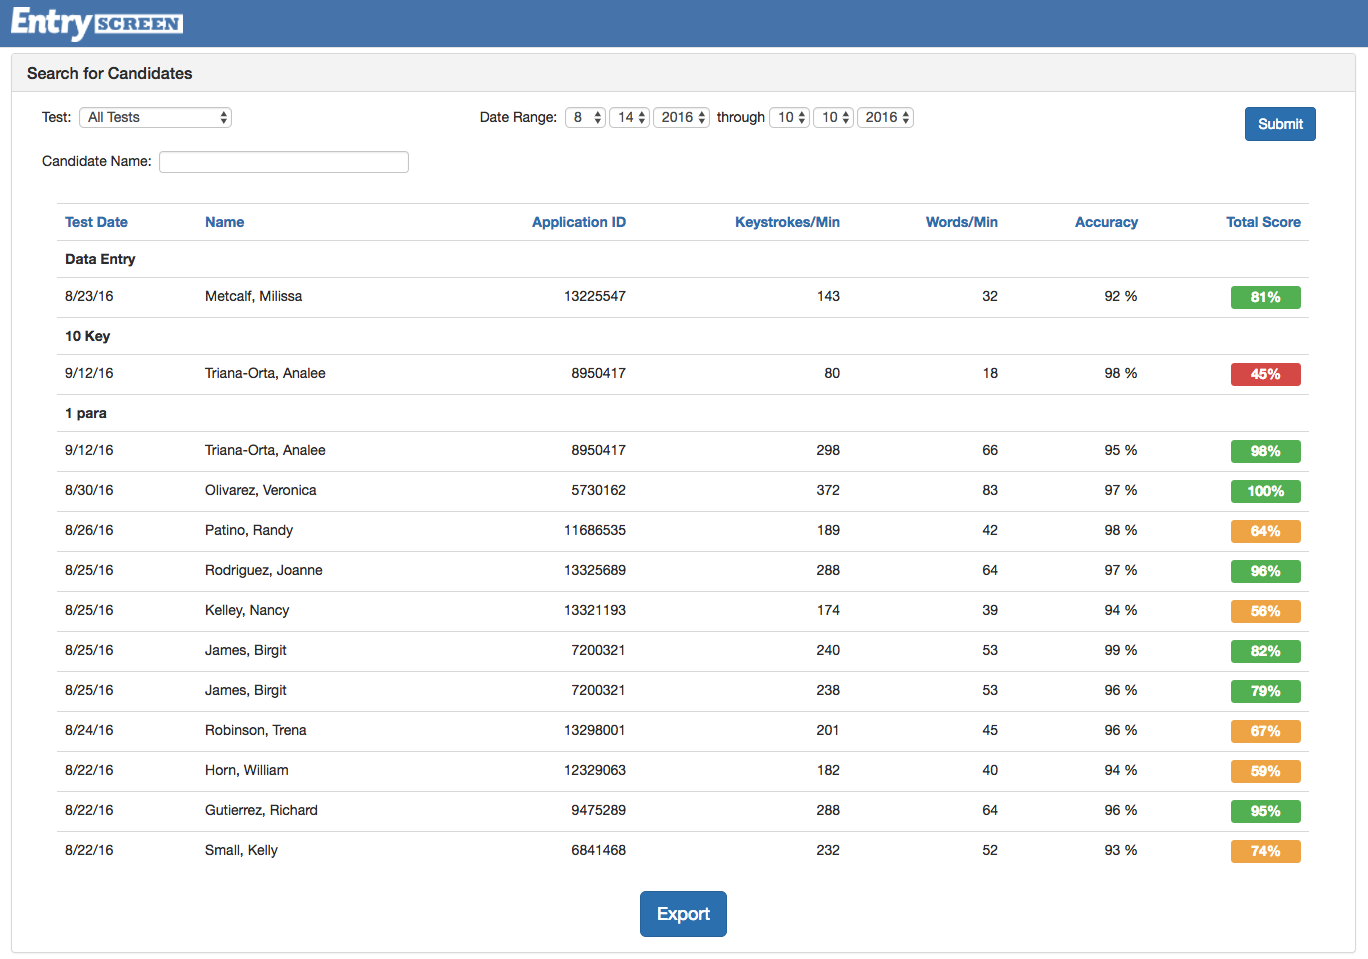Sort by the Accuracy column header

[1106, 222]
